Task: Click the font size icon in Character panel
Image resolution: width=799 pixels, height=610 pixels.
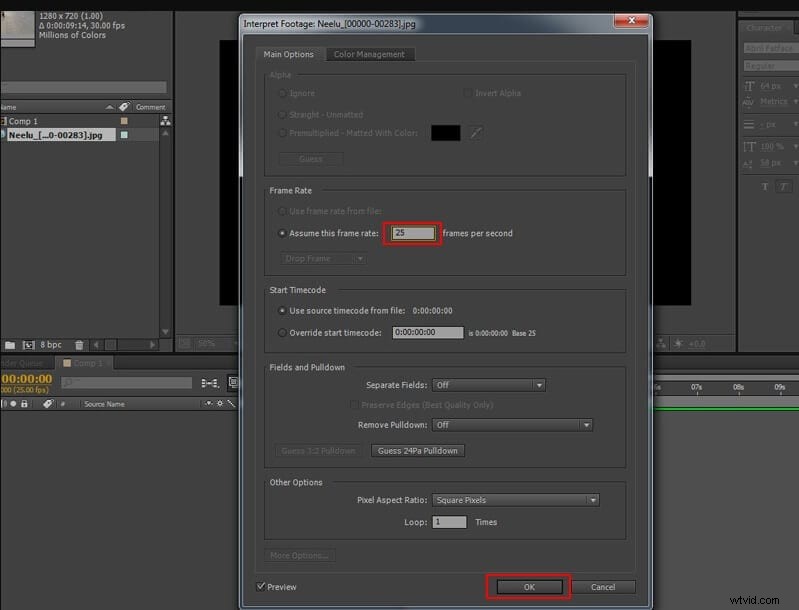Action: [x=749, y=86]
